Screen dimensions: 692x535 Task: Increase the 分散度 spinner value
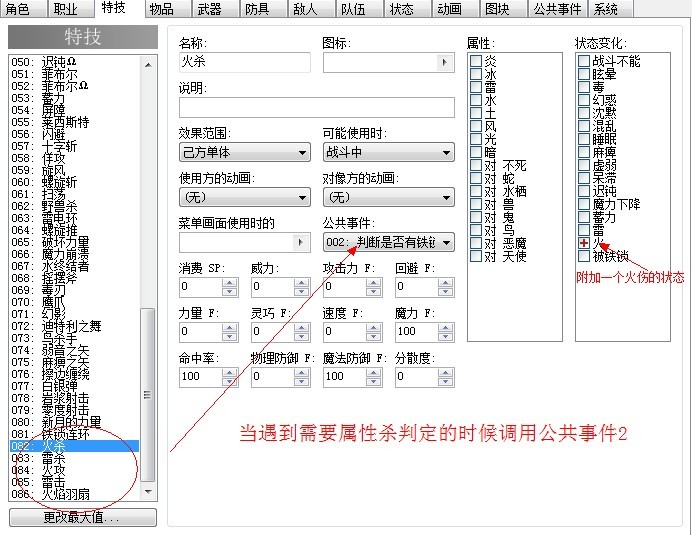tap(445, 373)
